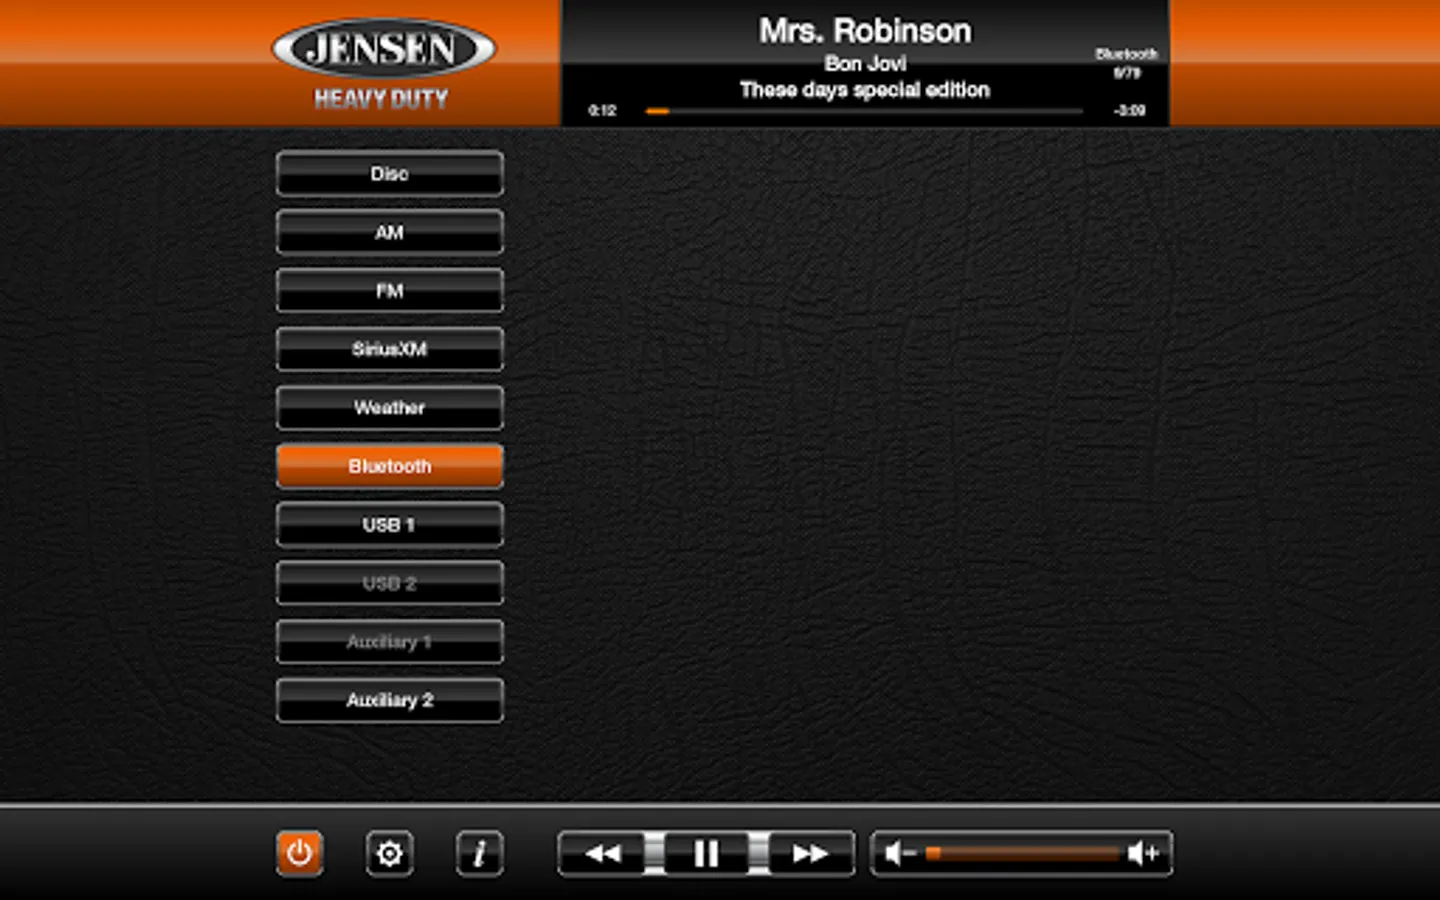Click the artist name Bon Jovi
This screenshot has width=1440, height=900.
pos(865,63)
